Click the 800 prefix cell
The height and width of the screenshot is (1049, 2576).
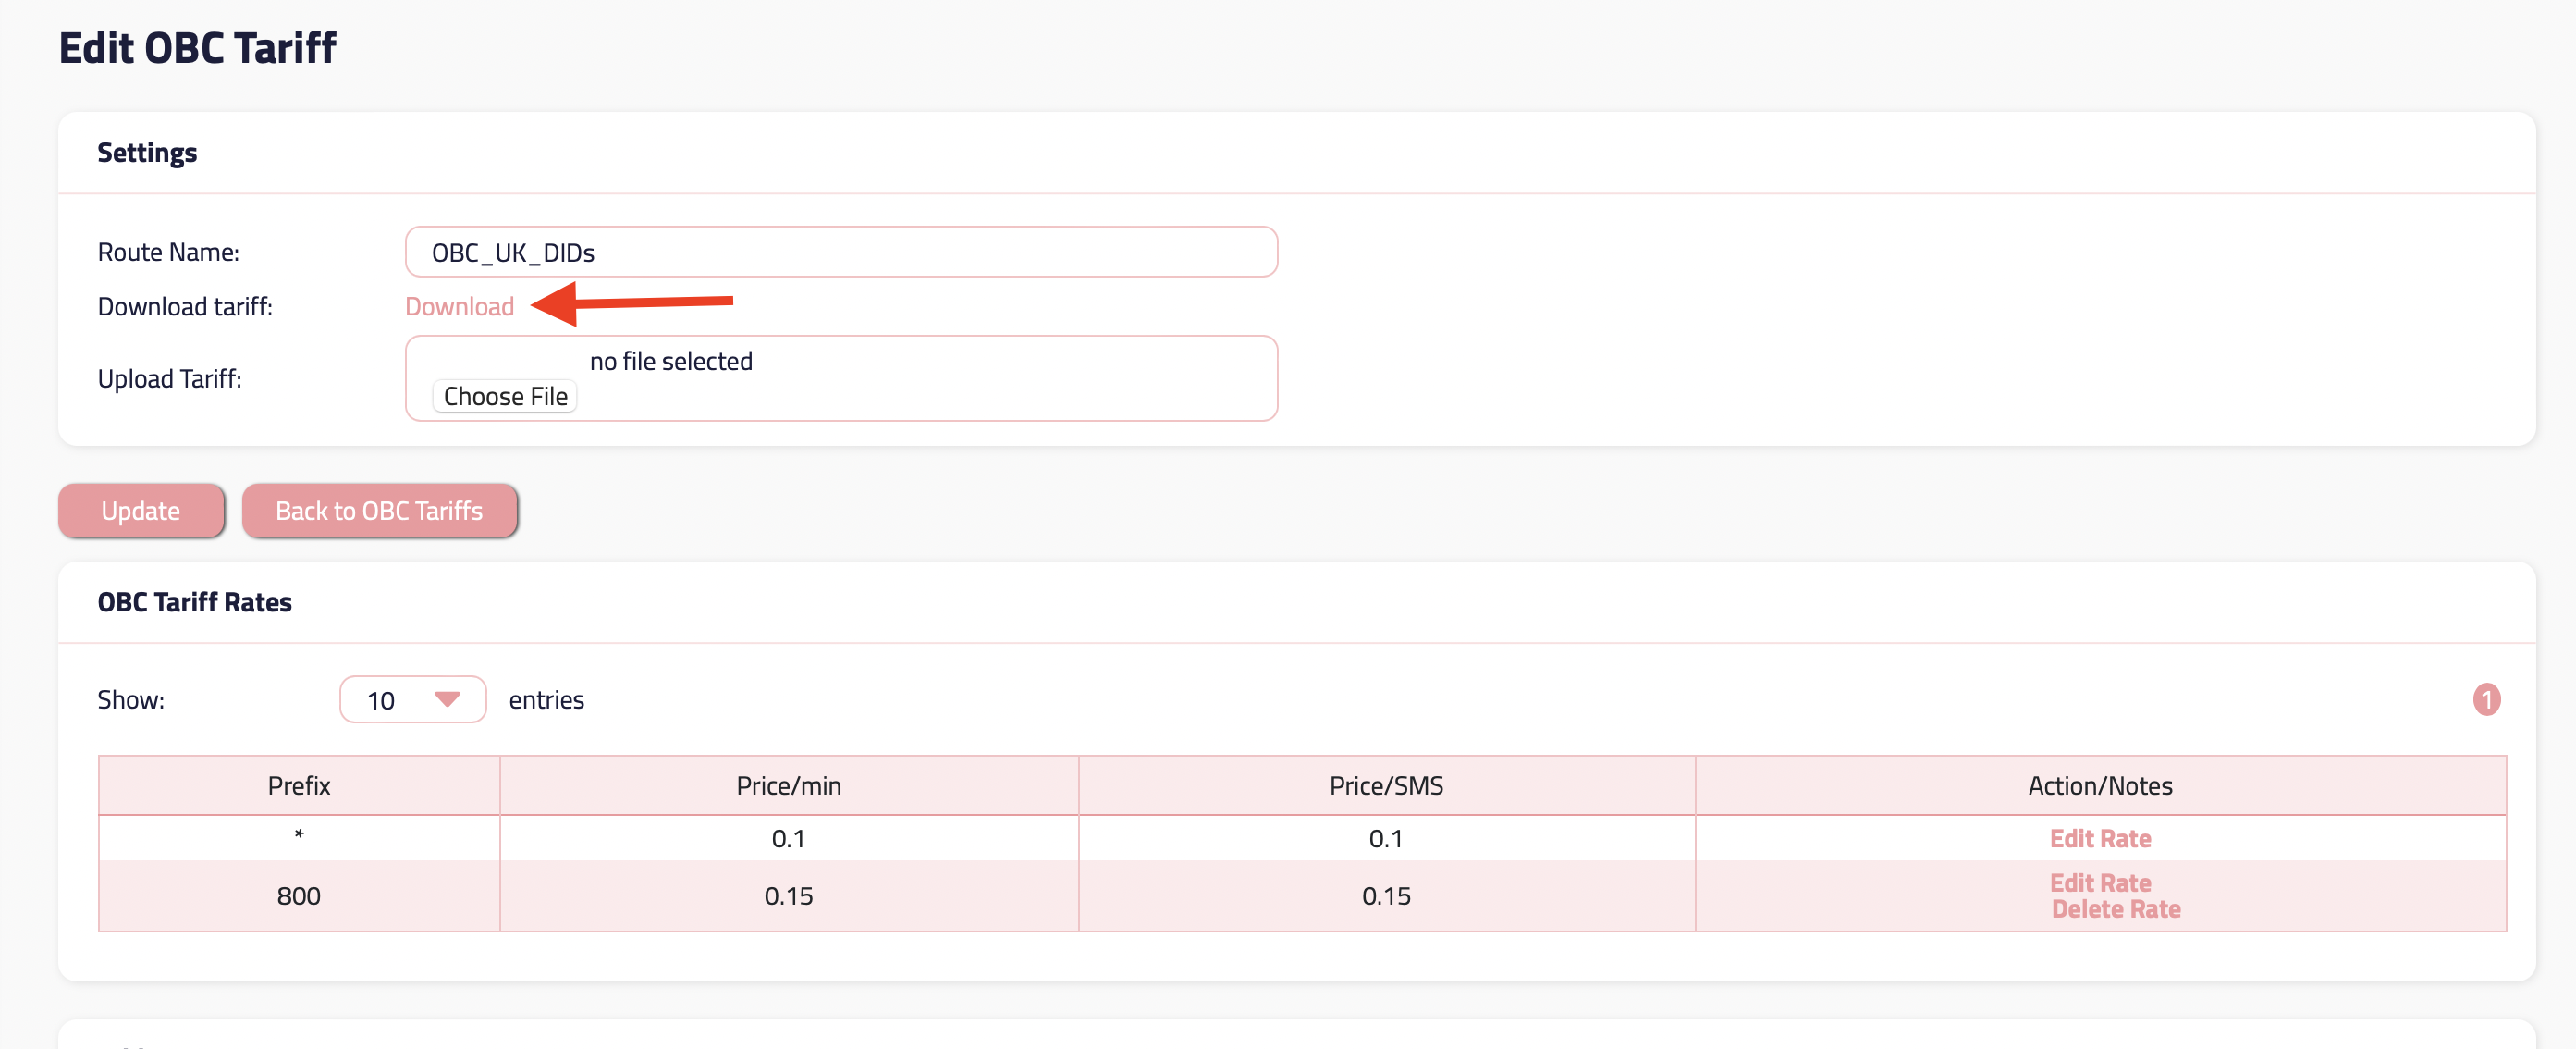(298, 896)
